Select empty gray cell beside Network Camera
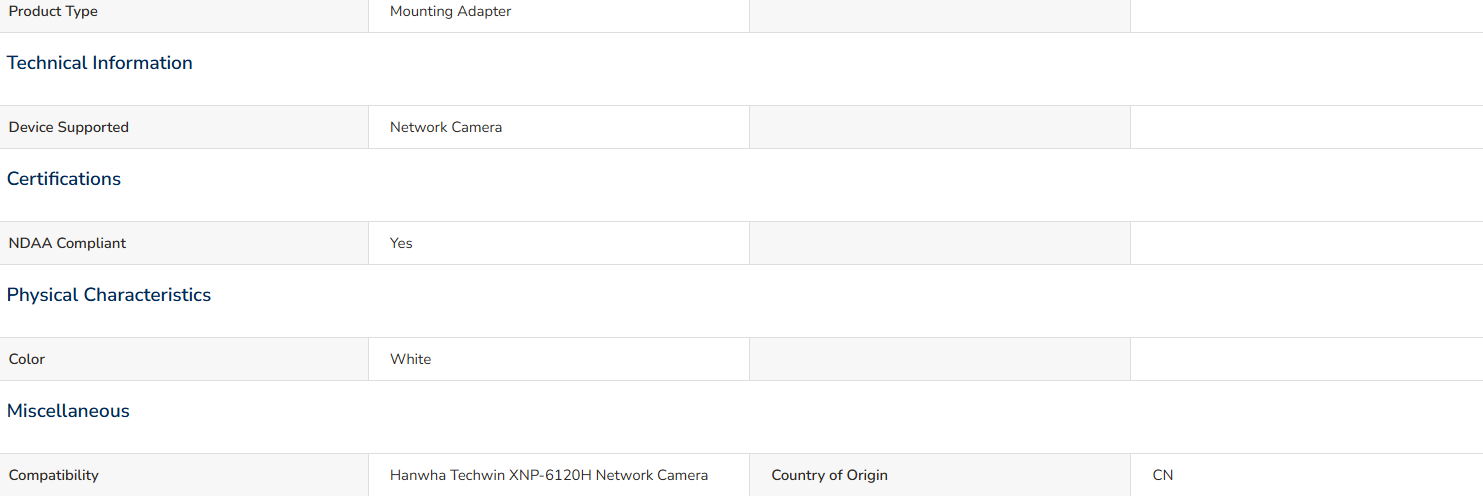 [x=940, y=127]
